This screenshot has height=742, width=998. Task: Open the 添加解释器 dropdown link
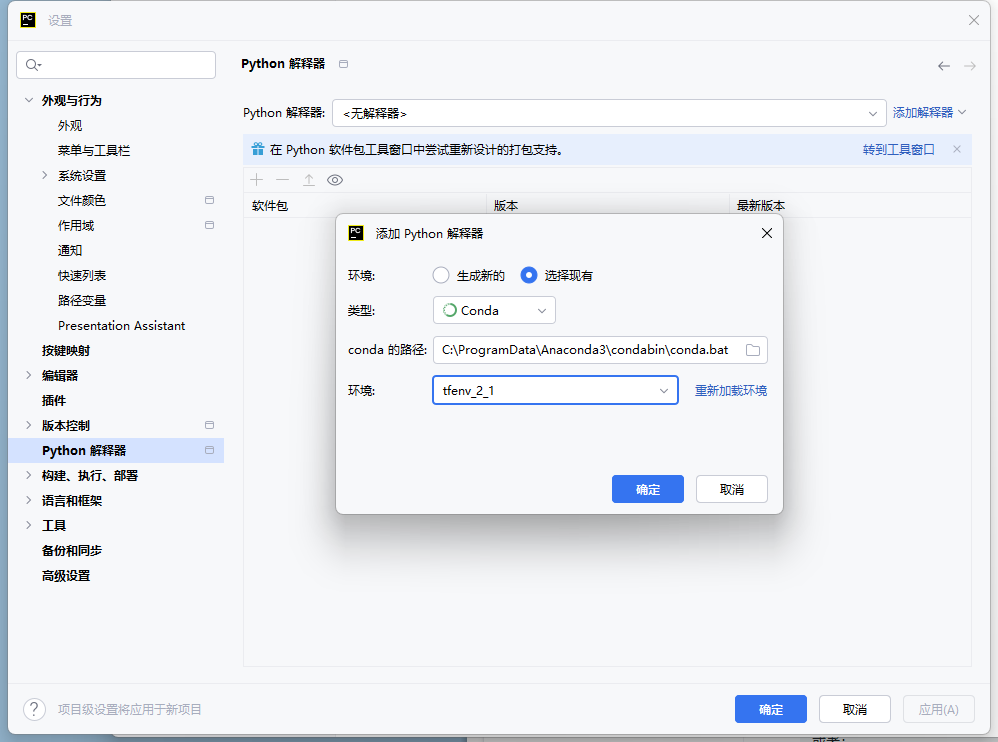(929, 113)
